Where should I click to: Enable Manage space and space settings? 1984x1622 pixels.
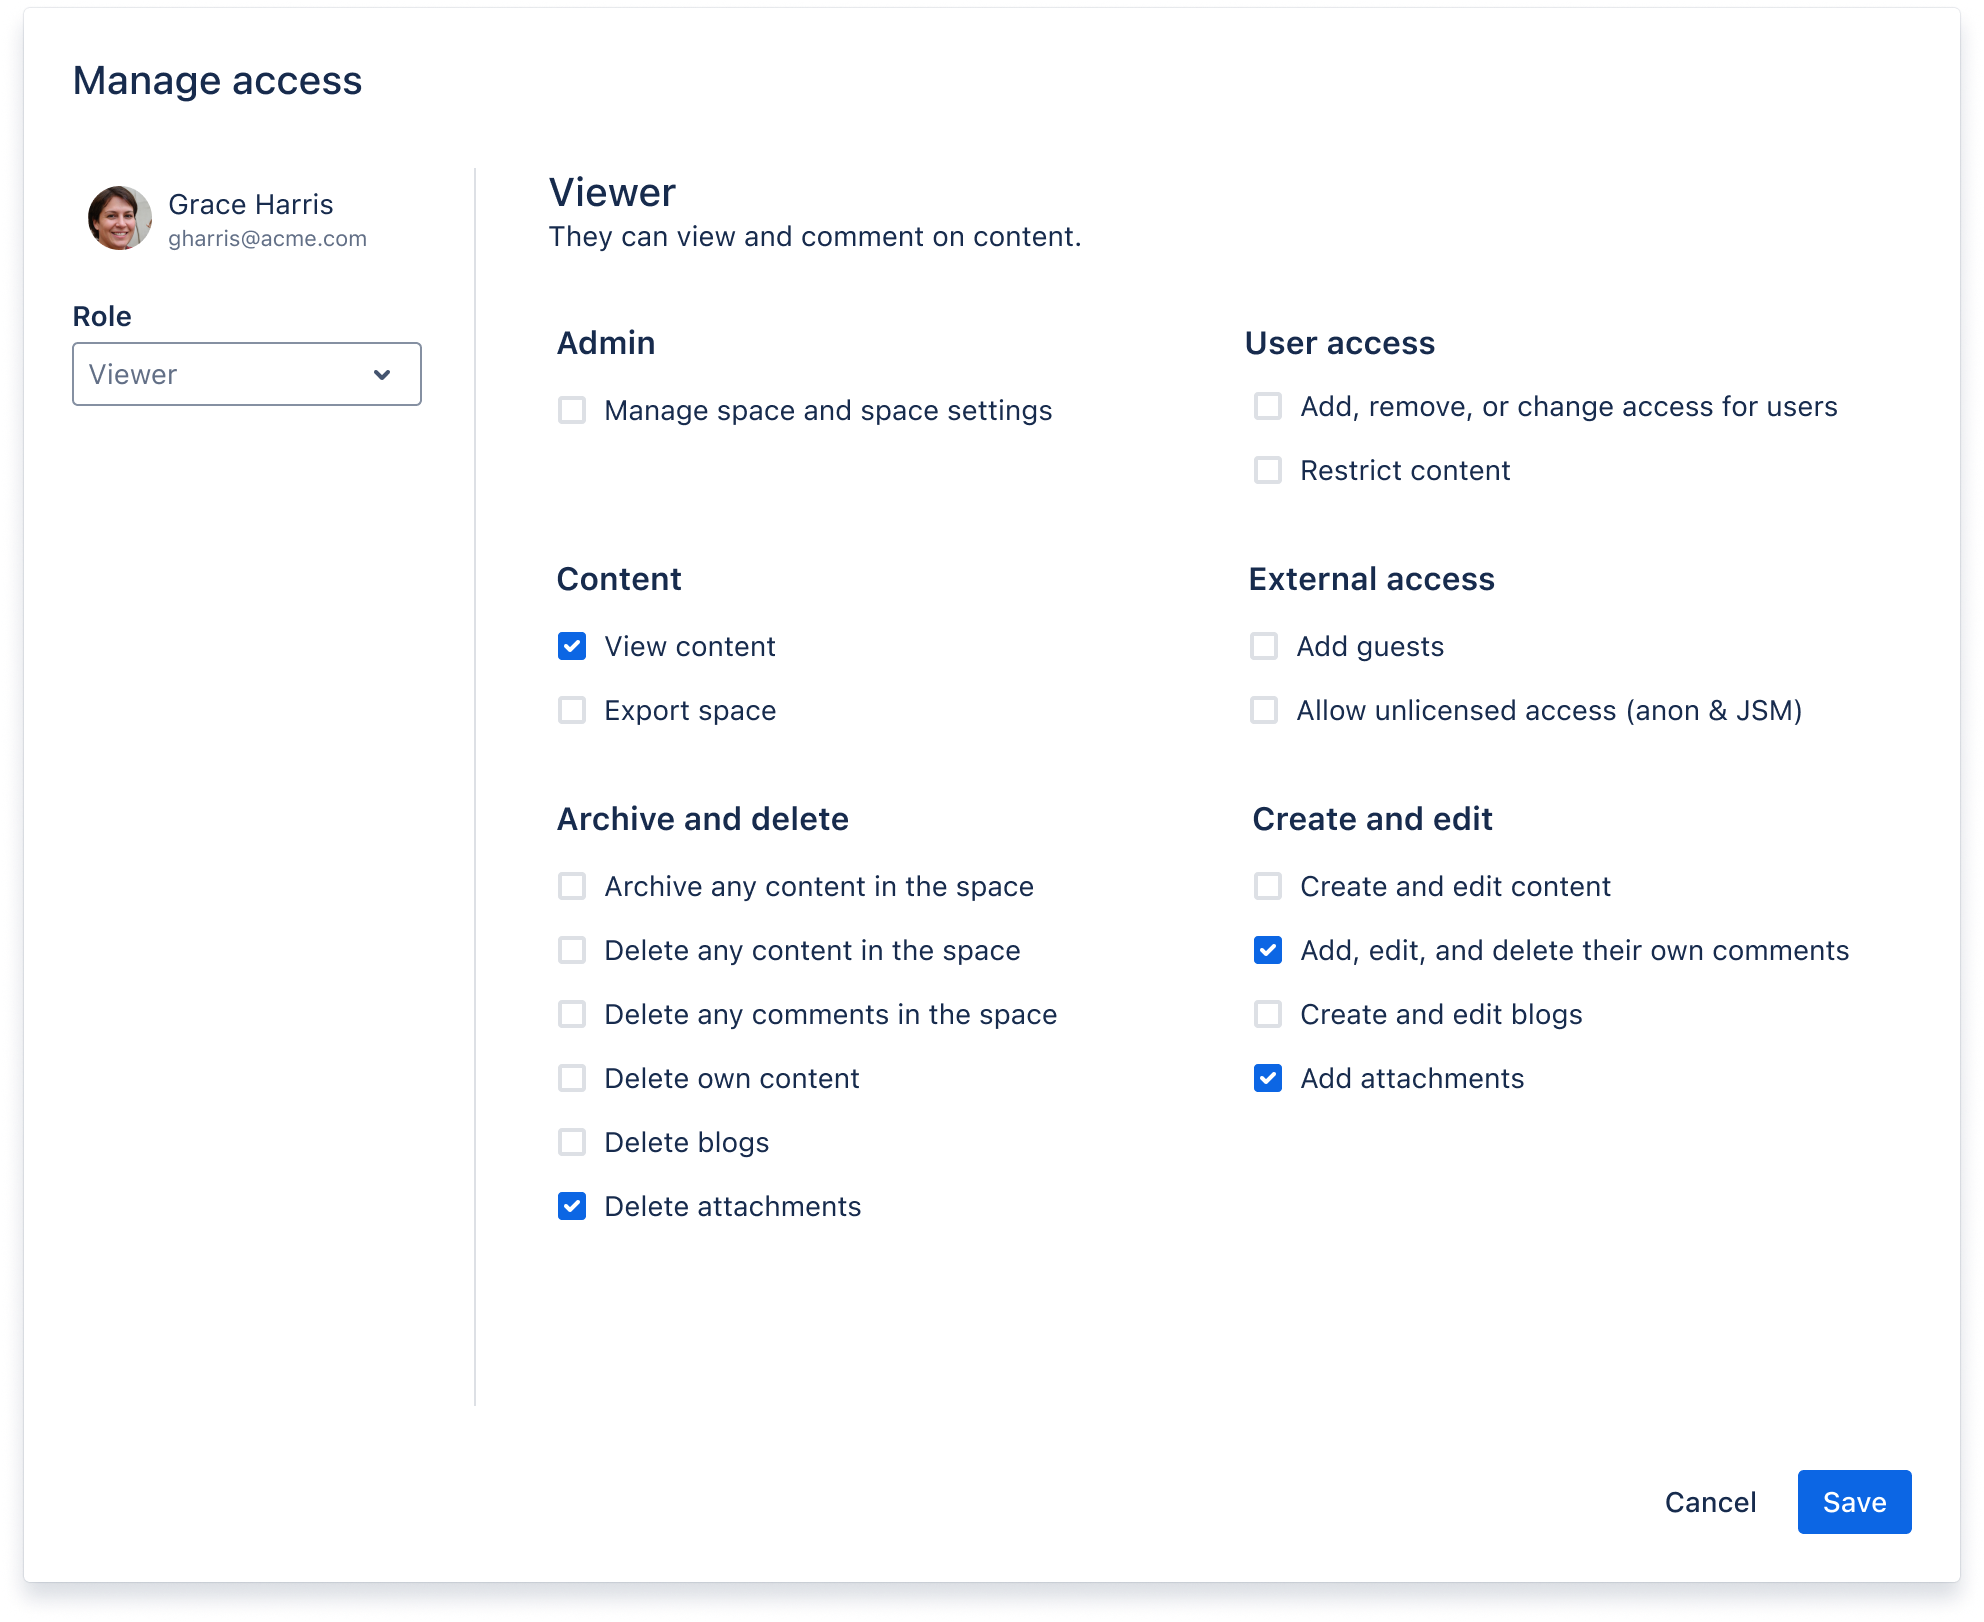click(572, 410)
